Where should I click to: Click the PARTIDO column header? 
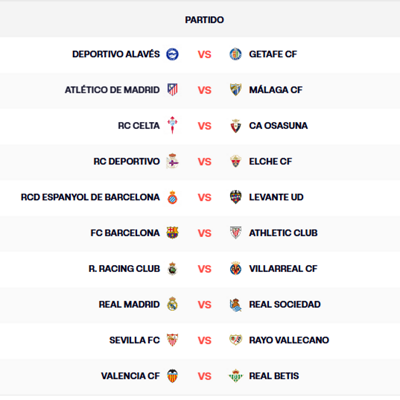point(204,20)
